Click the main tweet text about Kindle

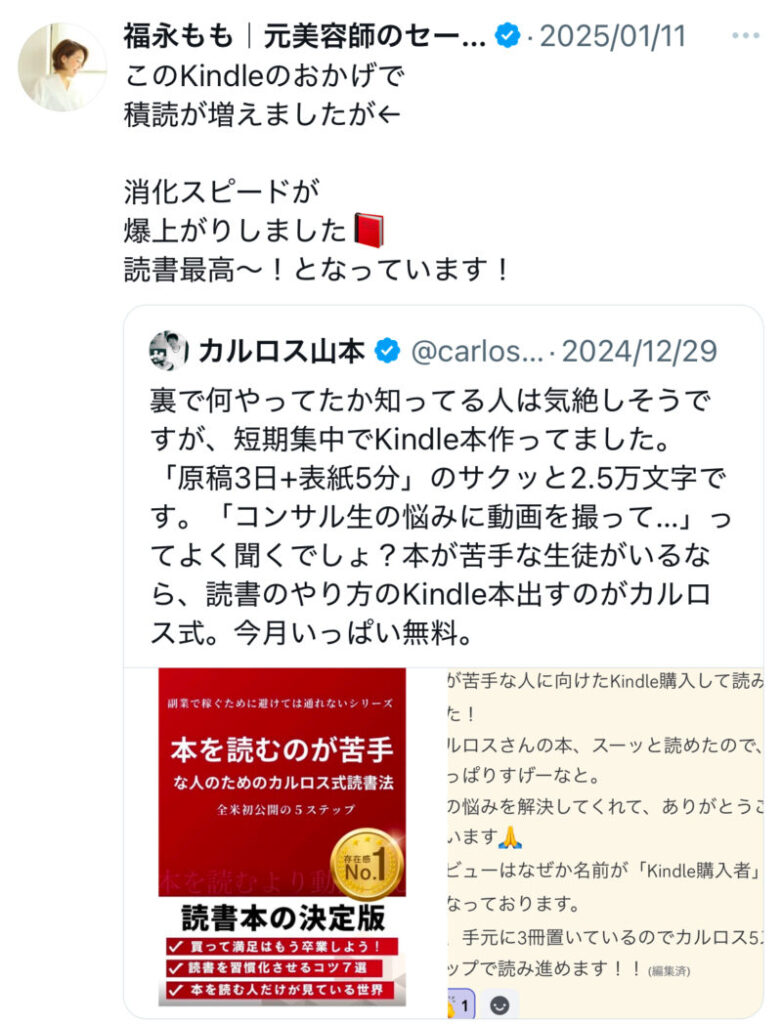(x=317, y=172)
